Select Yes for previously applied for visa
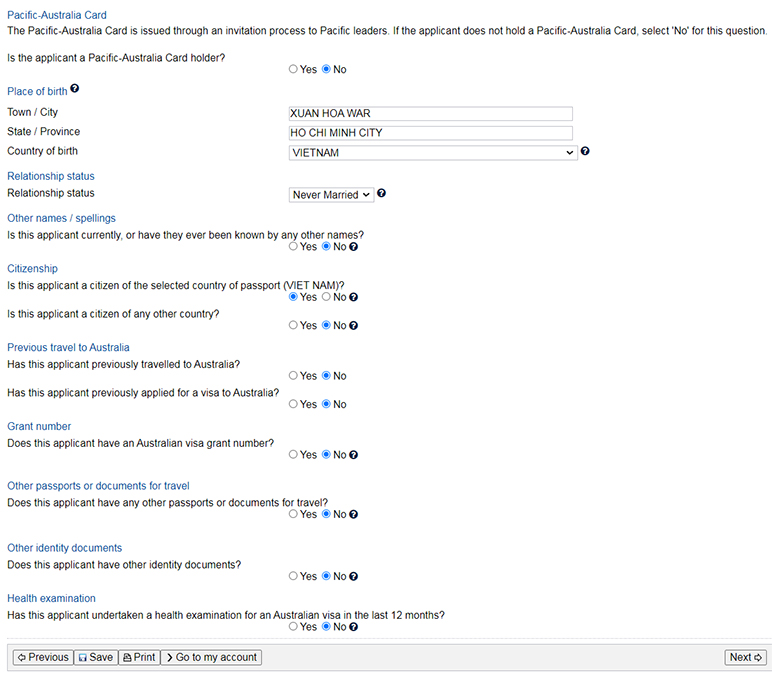Image resolution: width=772 pixels, height=675 pixels. pos(293,404)
